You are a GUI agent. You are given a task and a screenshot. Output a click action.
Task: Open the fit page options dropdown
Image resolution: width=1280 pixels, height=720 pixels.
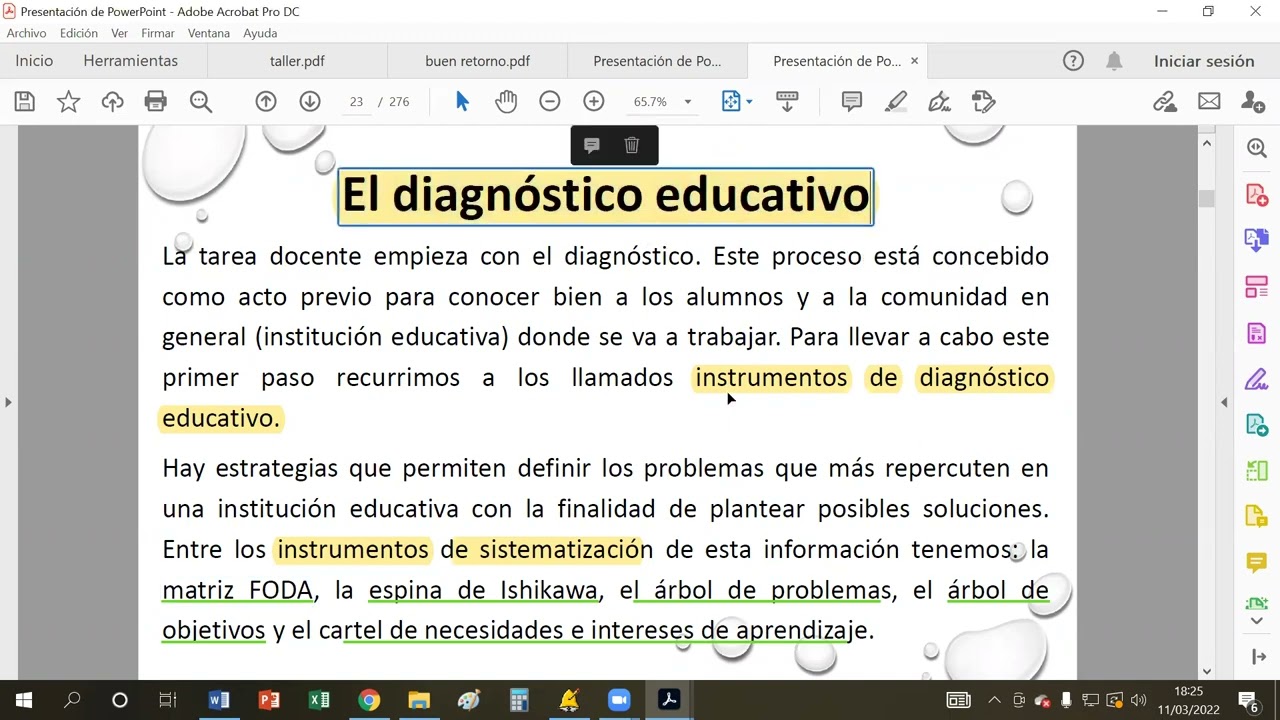pos(749,102)
